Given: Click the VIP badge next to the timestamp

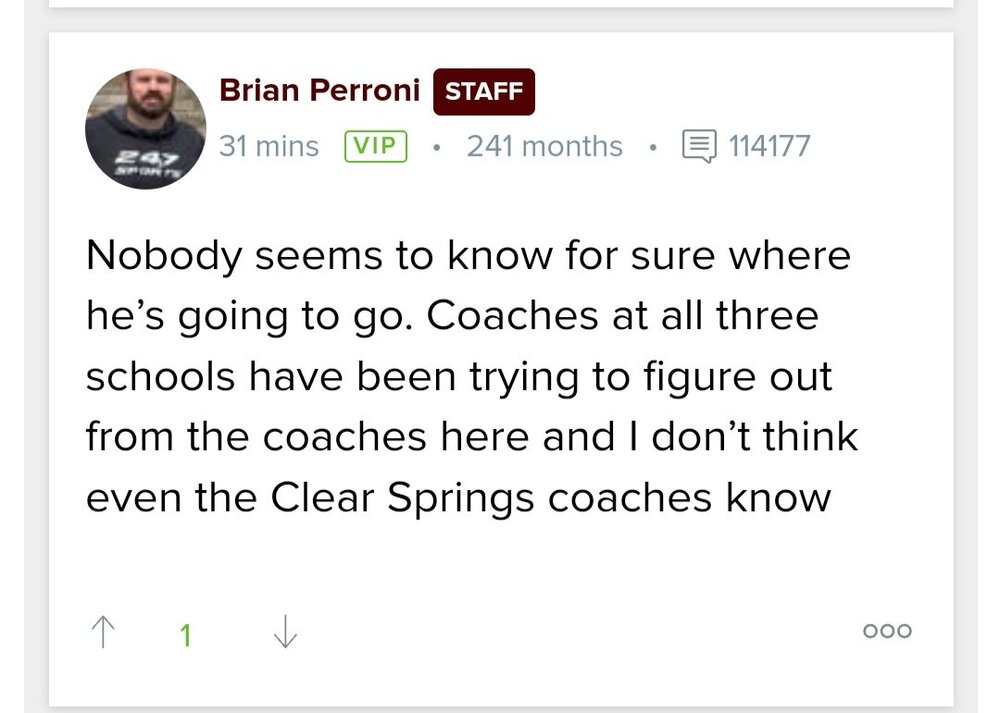Looking at the screenshot, I should 375,146.
